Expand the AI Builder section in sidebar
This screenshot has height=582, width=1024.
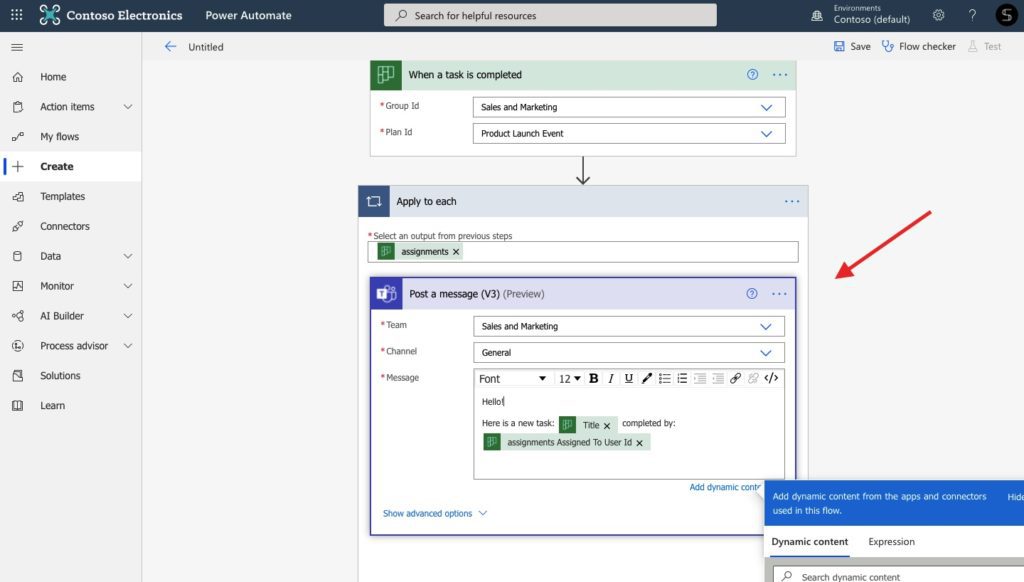(x=128, y=316)
